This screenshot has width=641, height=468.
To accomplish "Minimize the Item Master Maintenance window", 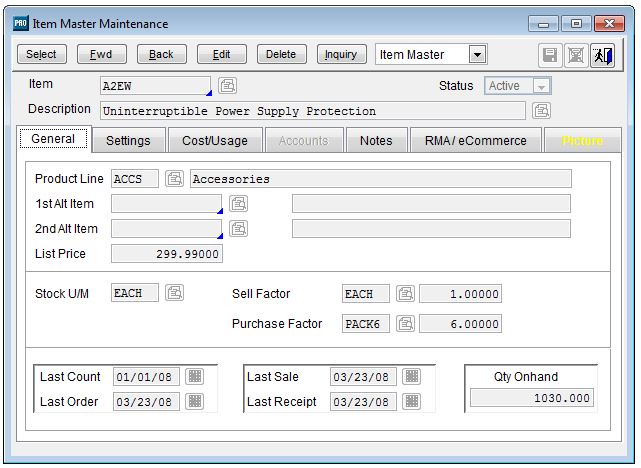I will (543, 24).
